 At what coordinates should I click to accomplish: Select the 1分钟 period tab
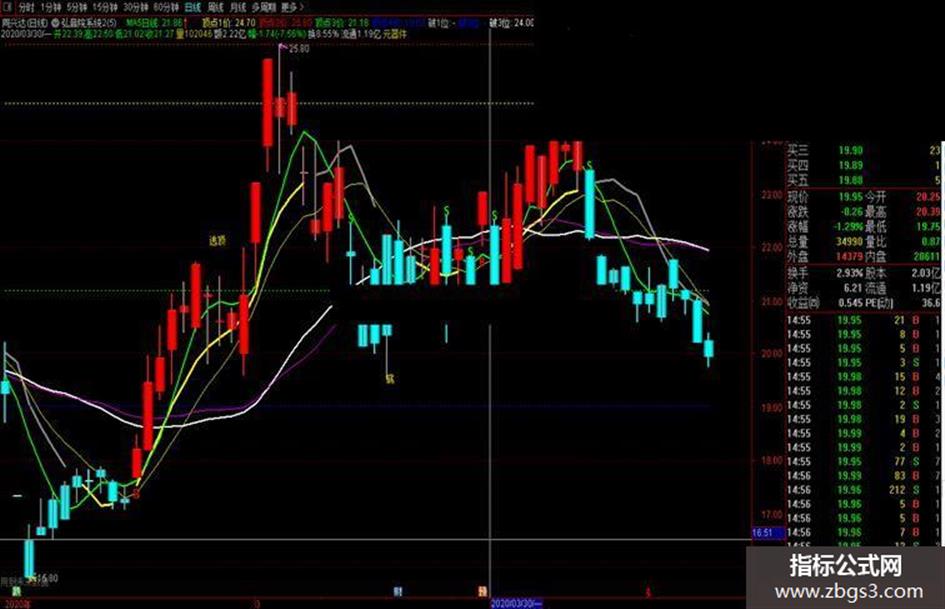point(51,7)
